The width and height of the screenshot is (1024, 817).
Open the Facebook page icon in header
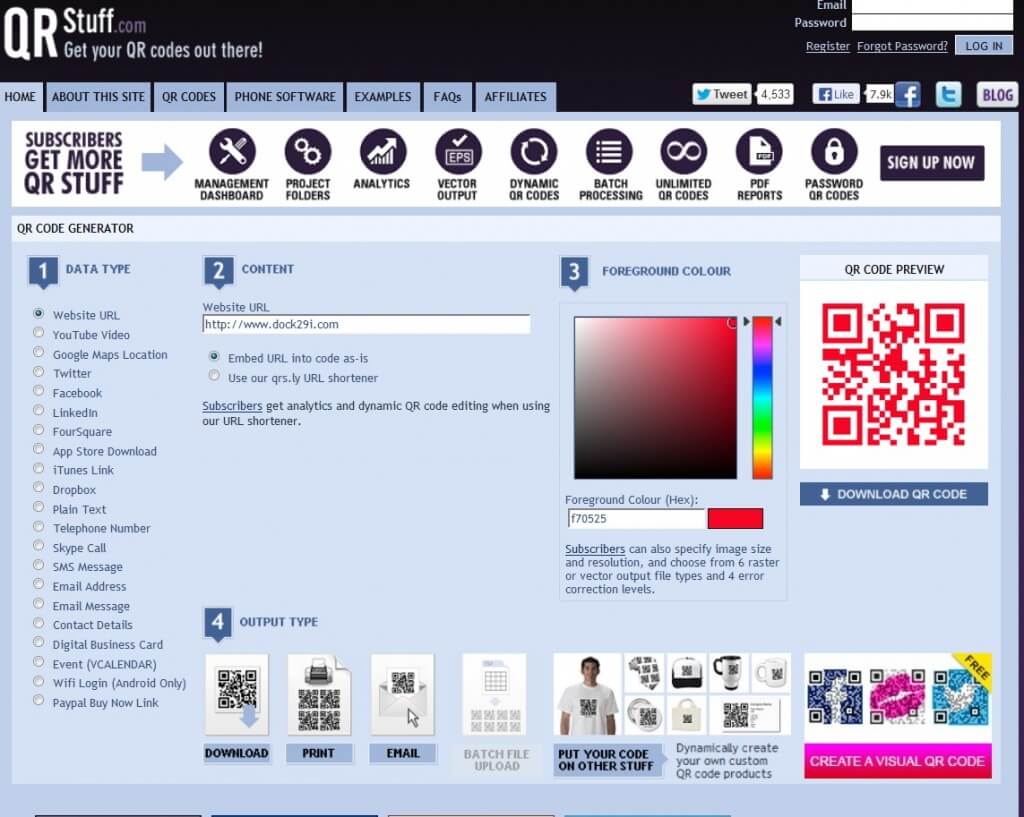(x=908, y=95)
